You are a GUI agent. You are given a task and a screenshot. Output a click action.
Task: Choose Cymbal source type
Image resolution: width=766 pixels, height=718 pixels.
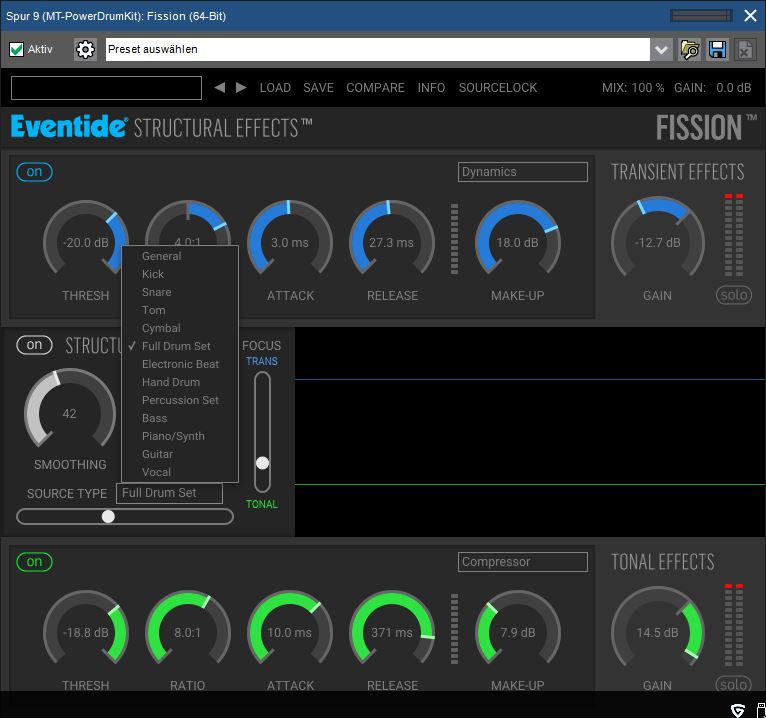(180, 328)
